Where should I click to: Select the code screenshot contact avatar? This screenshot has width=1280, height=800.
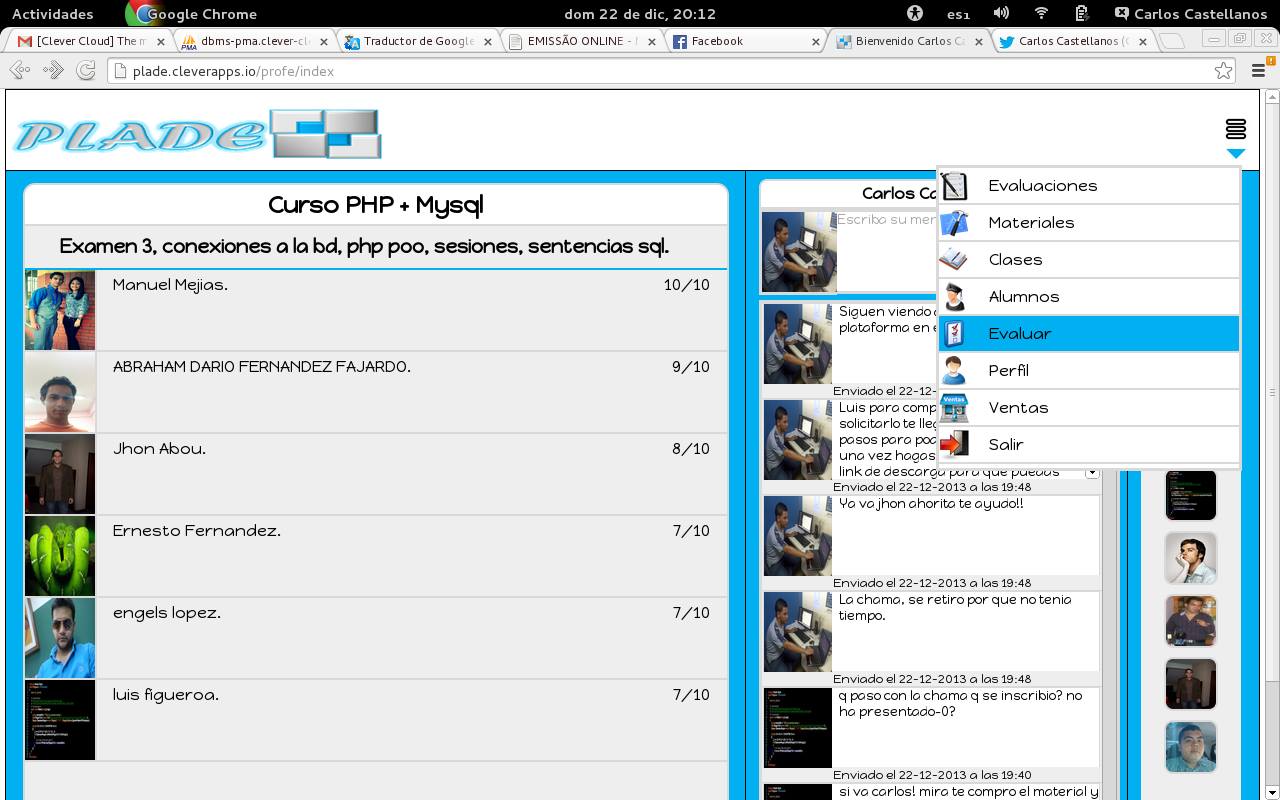pyautogui.click(x=1191, y=495)
